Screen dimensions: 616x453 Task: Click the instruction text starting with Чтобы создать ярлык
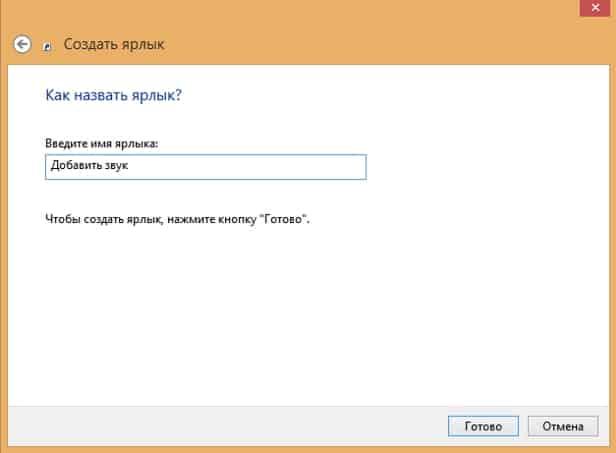[178, 219]
